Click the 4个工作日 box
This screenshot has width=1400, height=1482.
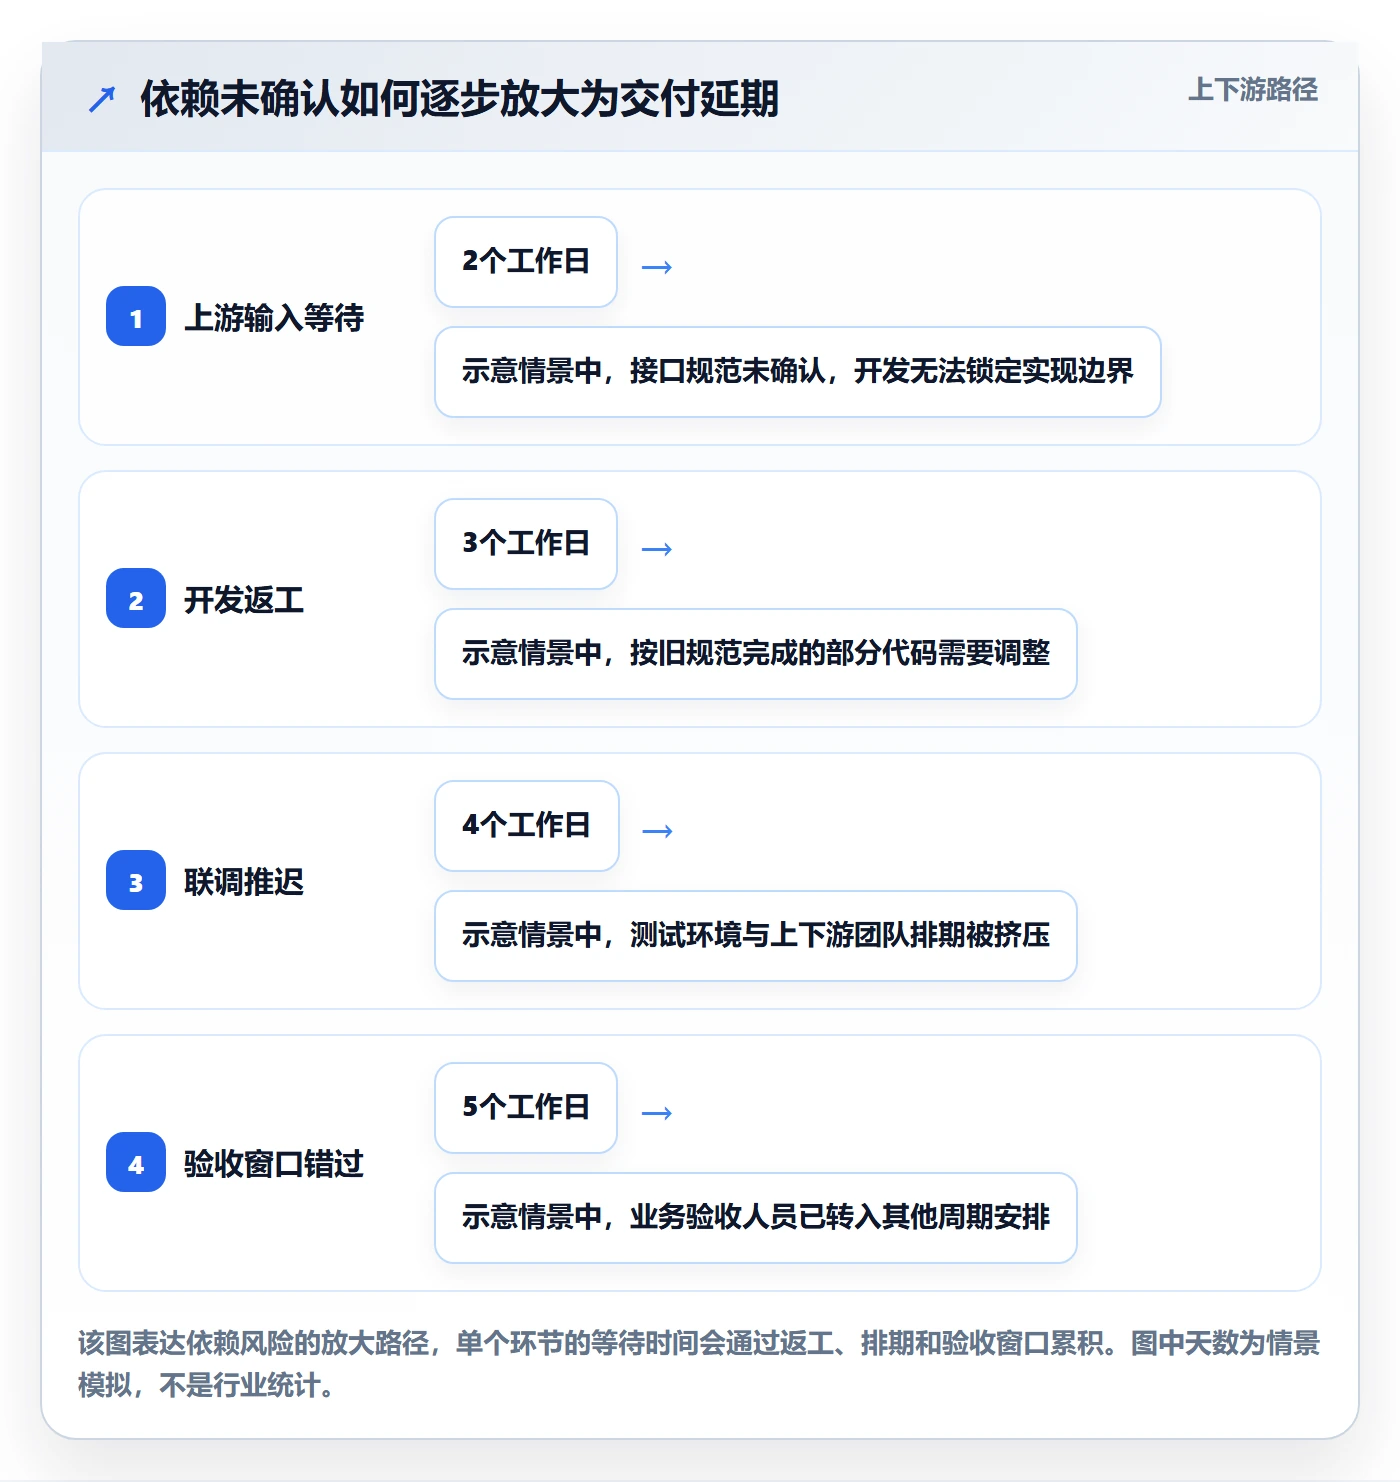tap(527, 826)
